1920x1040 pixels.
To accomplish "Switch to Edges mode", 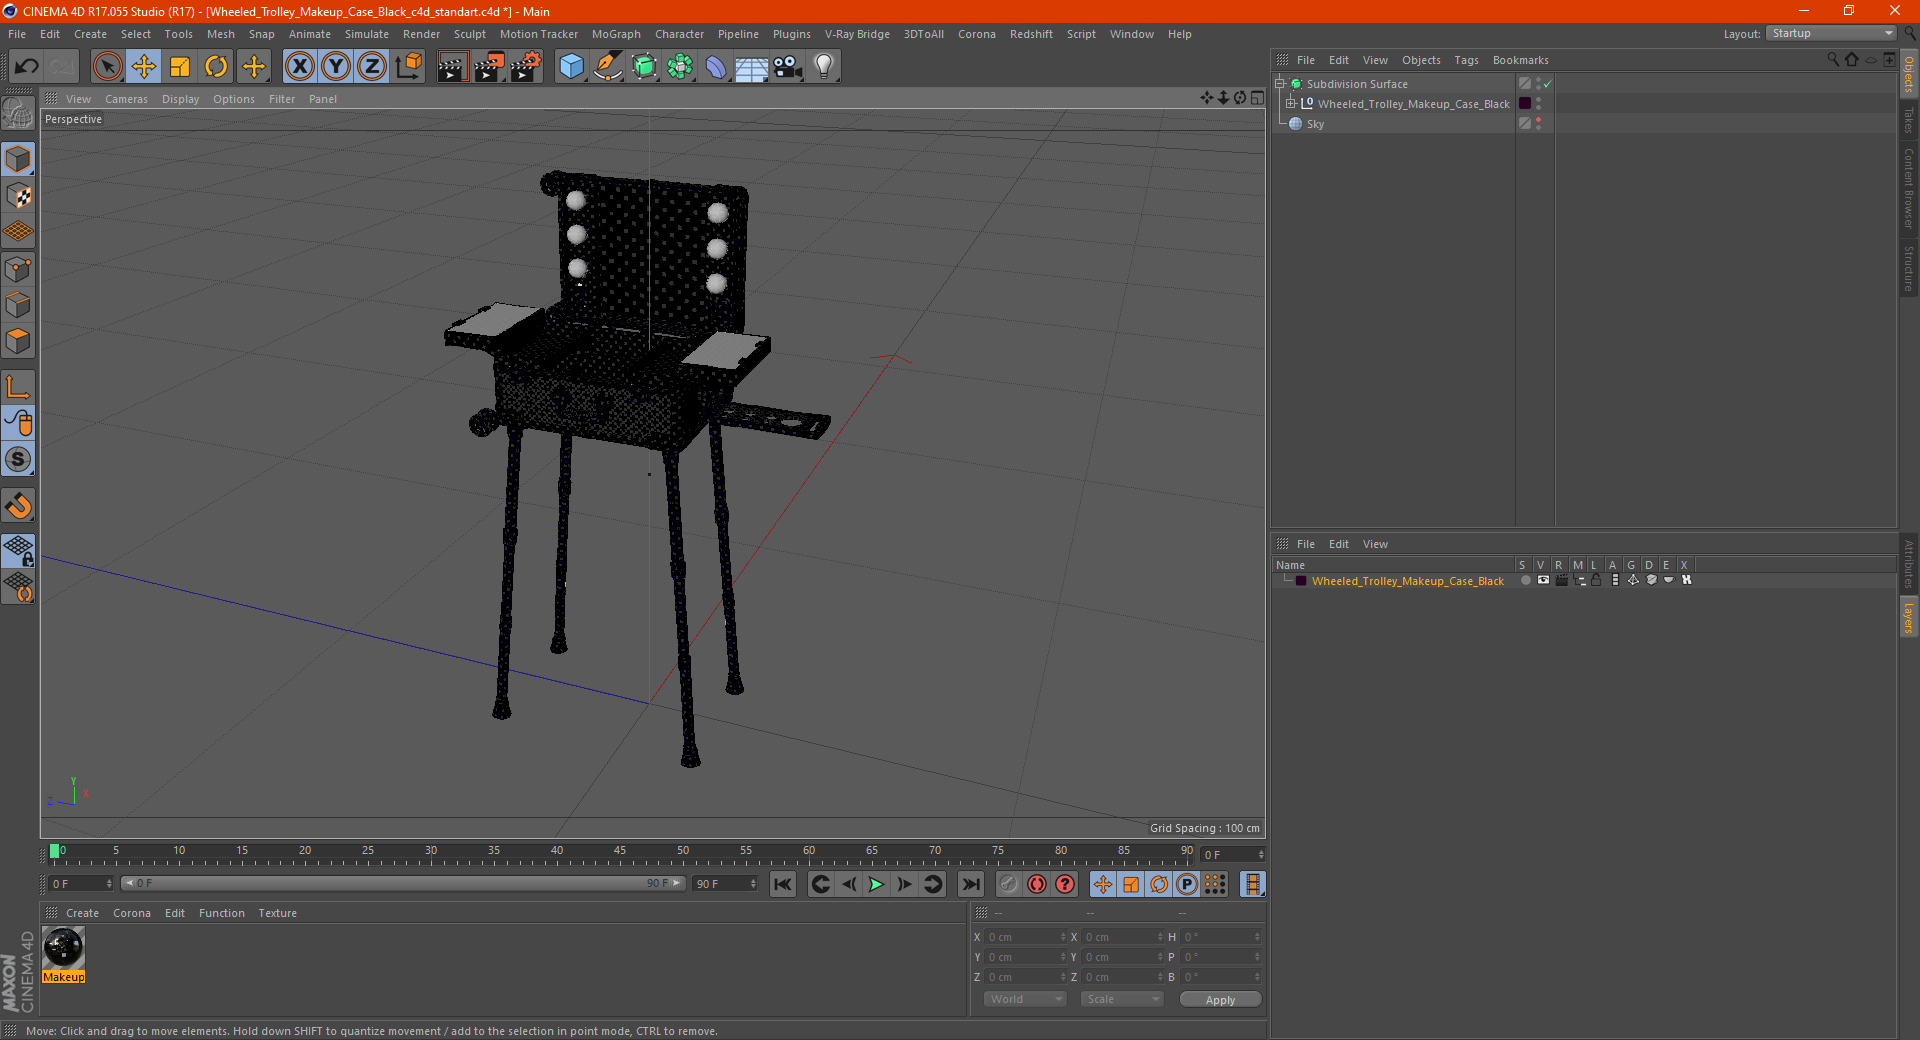I will (x=18, y=305).
